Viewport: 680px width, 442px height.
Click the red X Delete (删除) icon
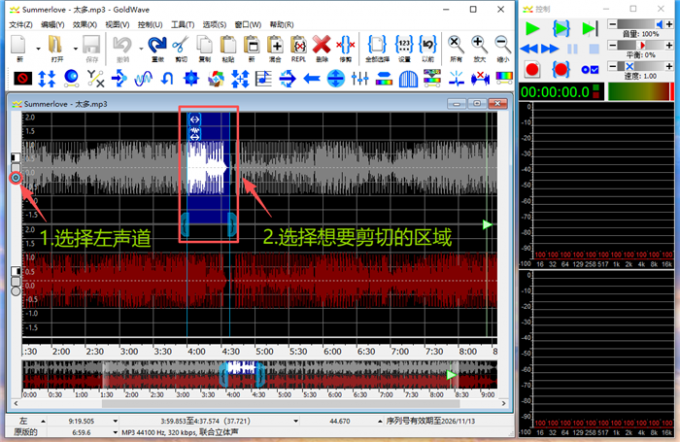pos(321,44)
